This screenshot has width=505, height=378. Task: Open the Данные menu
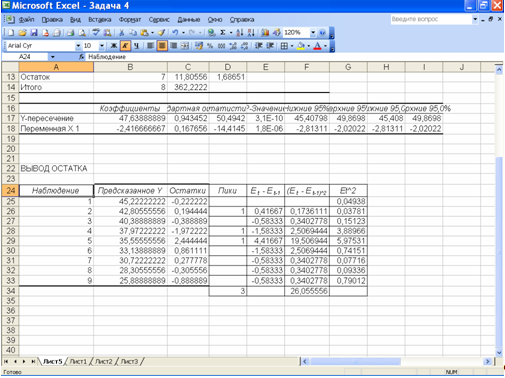[x=189, y=20]
